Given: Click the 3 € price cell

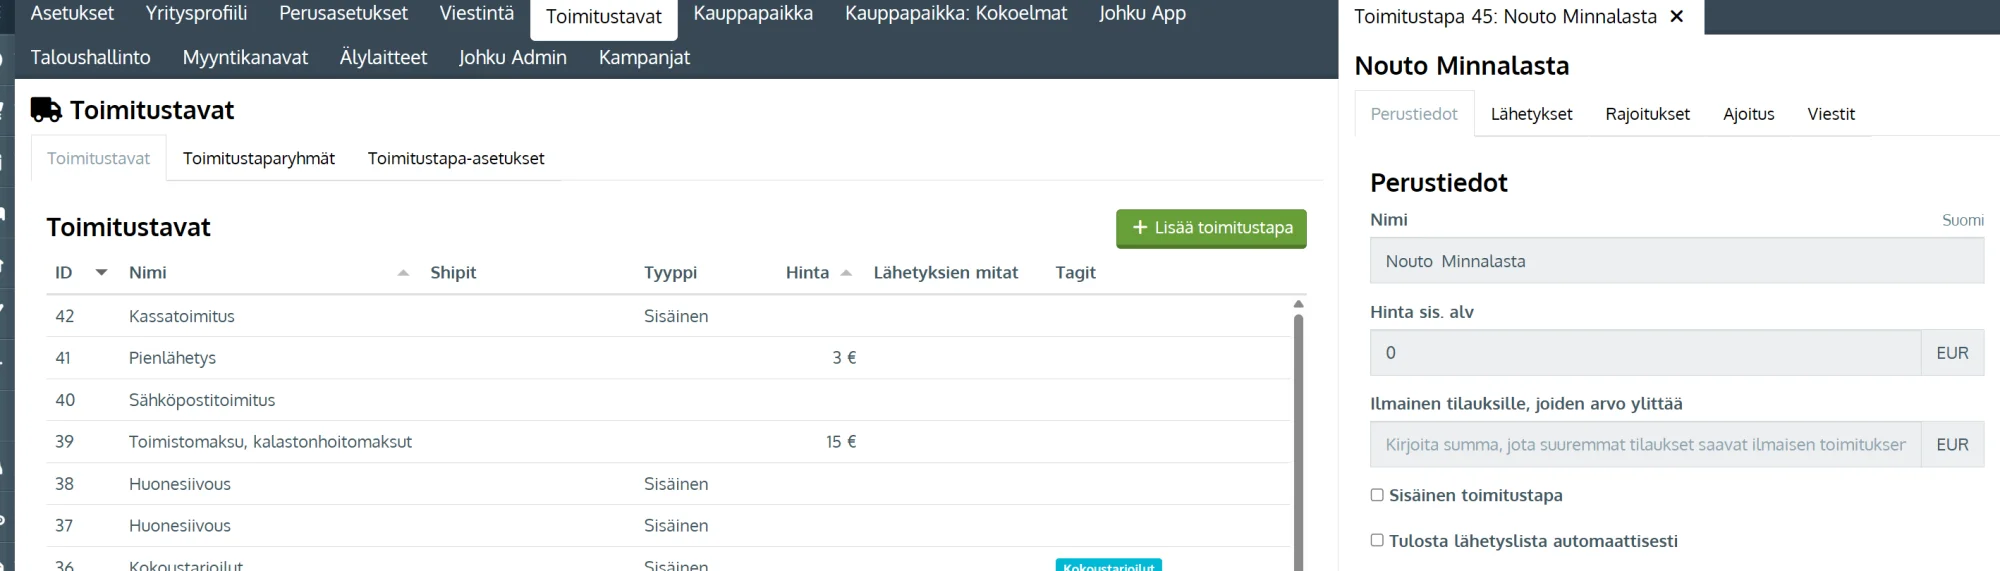Looking at the screenshot, I should [844, 358].
